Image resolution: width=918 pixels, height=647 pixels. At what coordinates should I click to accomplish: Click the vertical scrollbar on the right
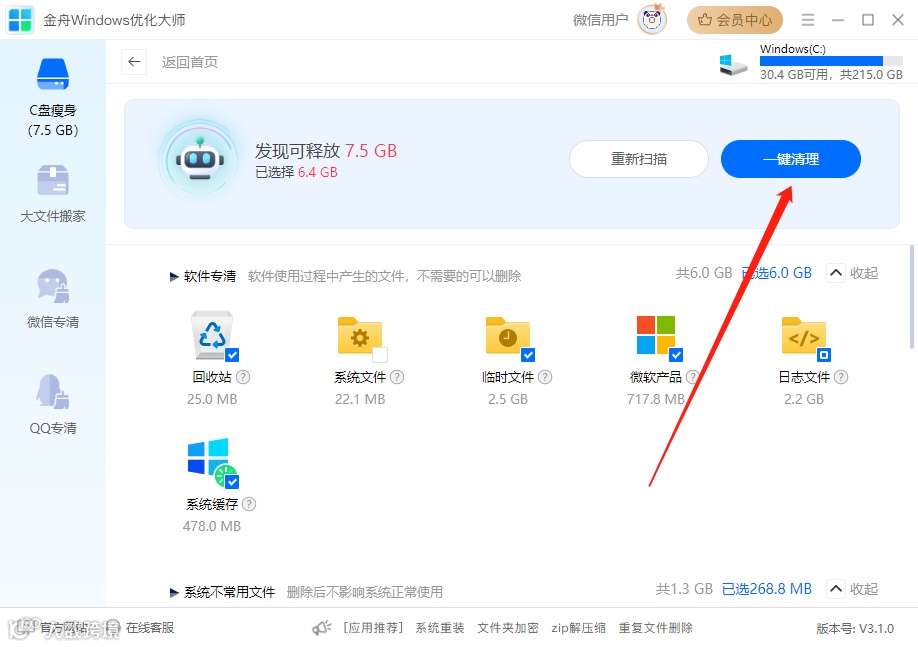tap(912, 297)
